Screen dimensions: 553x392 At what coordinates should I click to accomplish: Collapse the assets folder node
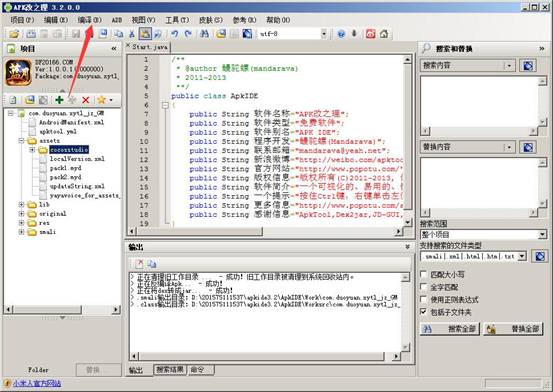[x=22, y=141]
